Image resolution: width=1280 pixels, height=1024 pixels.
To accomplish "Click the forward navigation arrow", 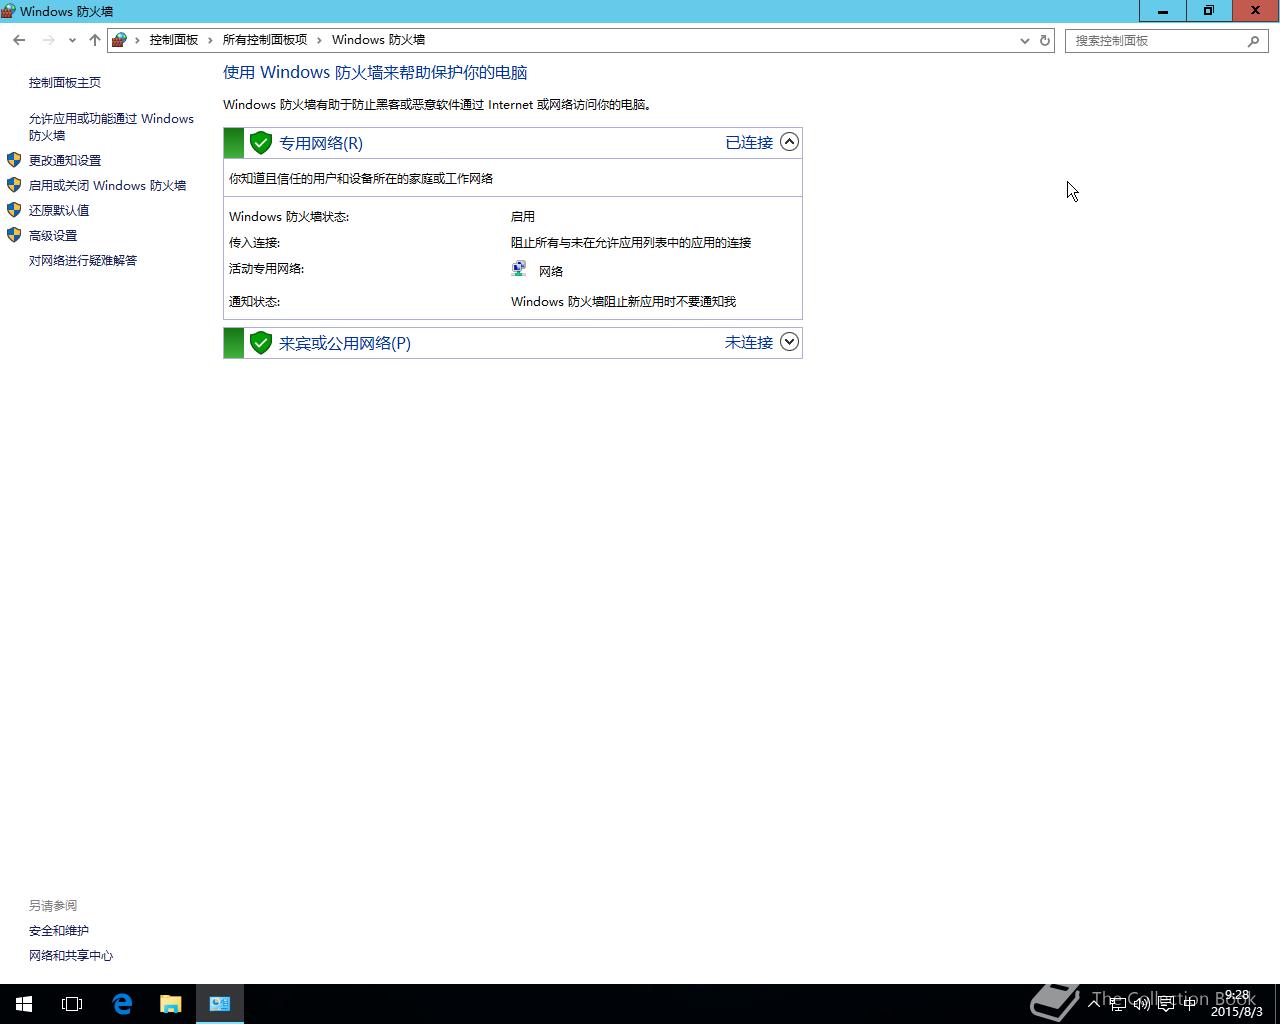I will 48,40.
